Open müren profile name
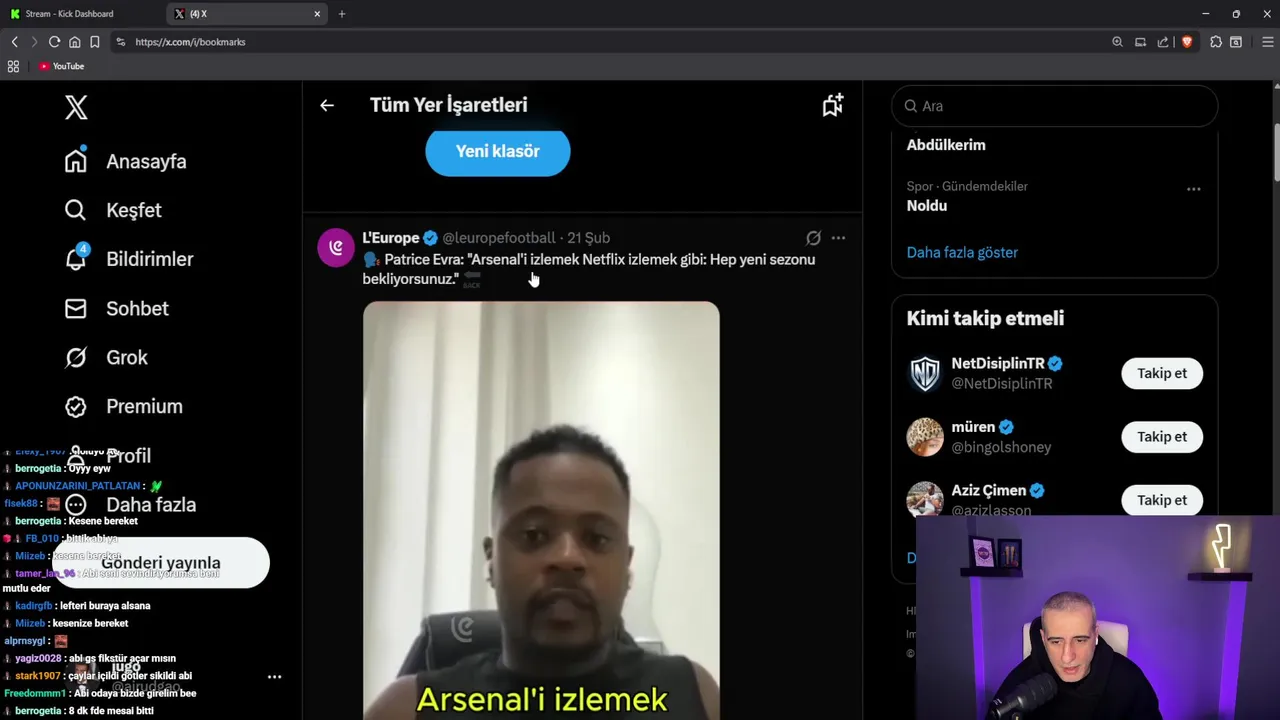This screenshot has width=1280, height=720. [973, 427]
